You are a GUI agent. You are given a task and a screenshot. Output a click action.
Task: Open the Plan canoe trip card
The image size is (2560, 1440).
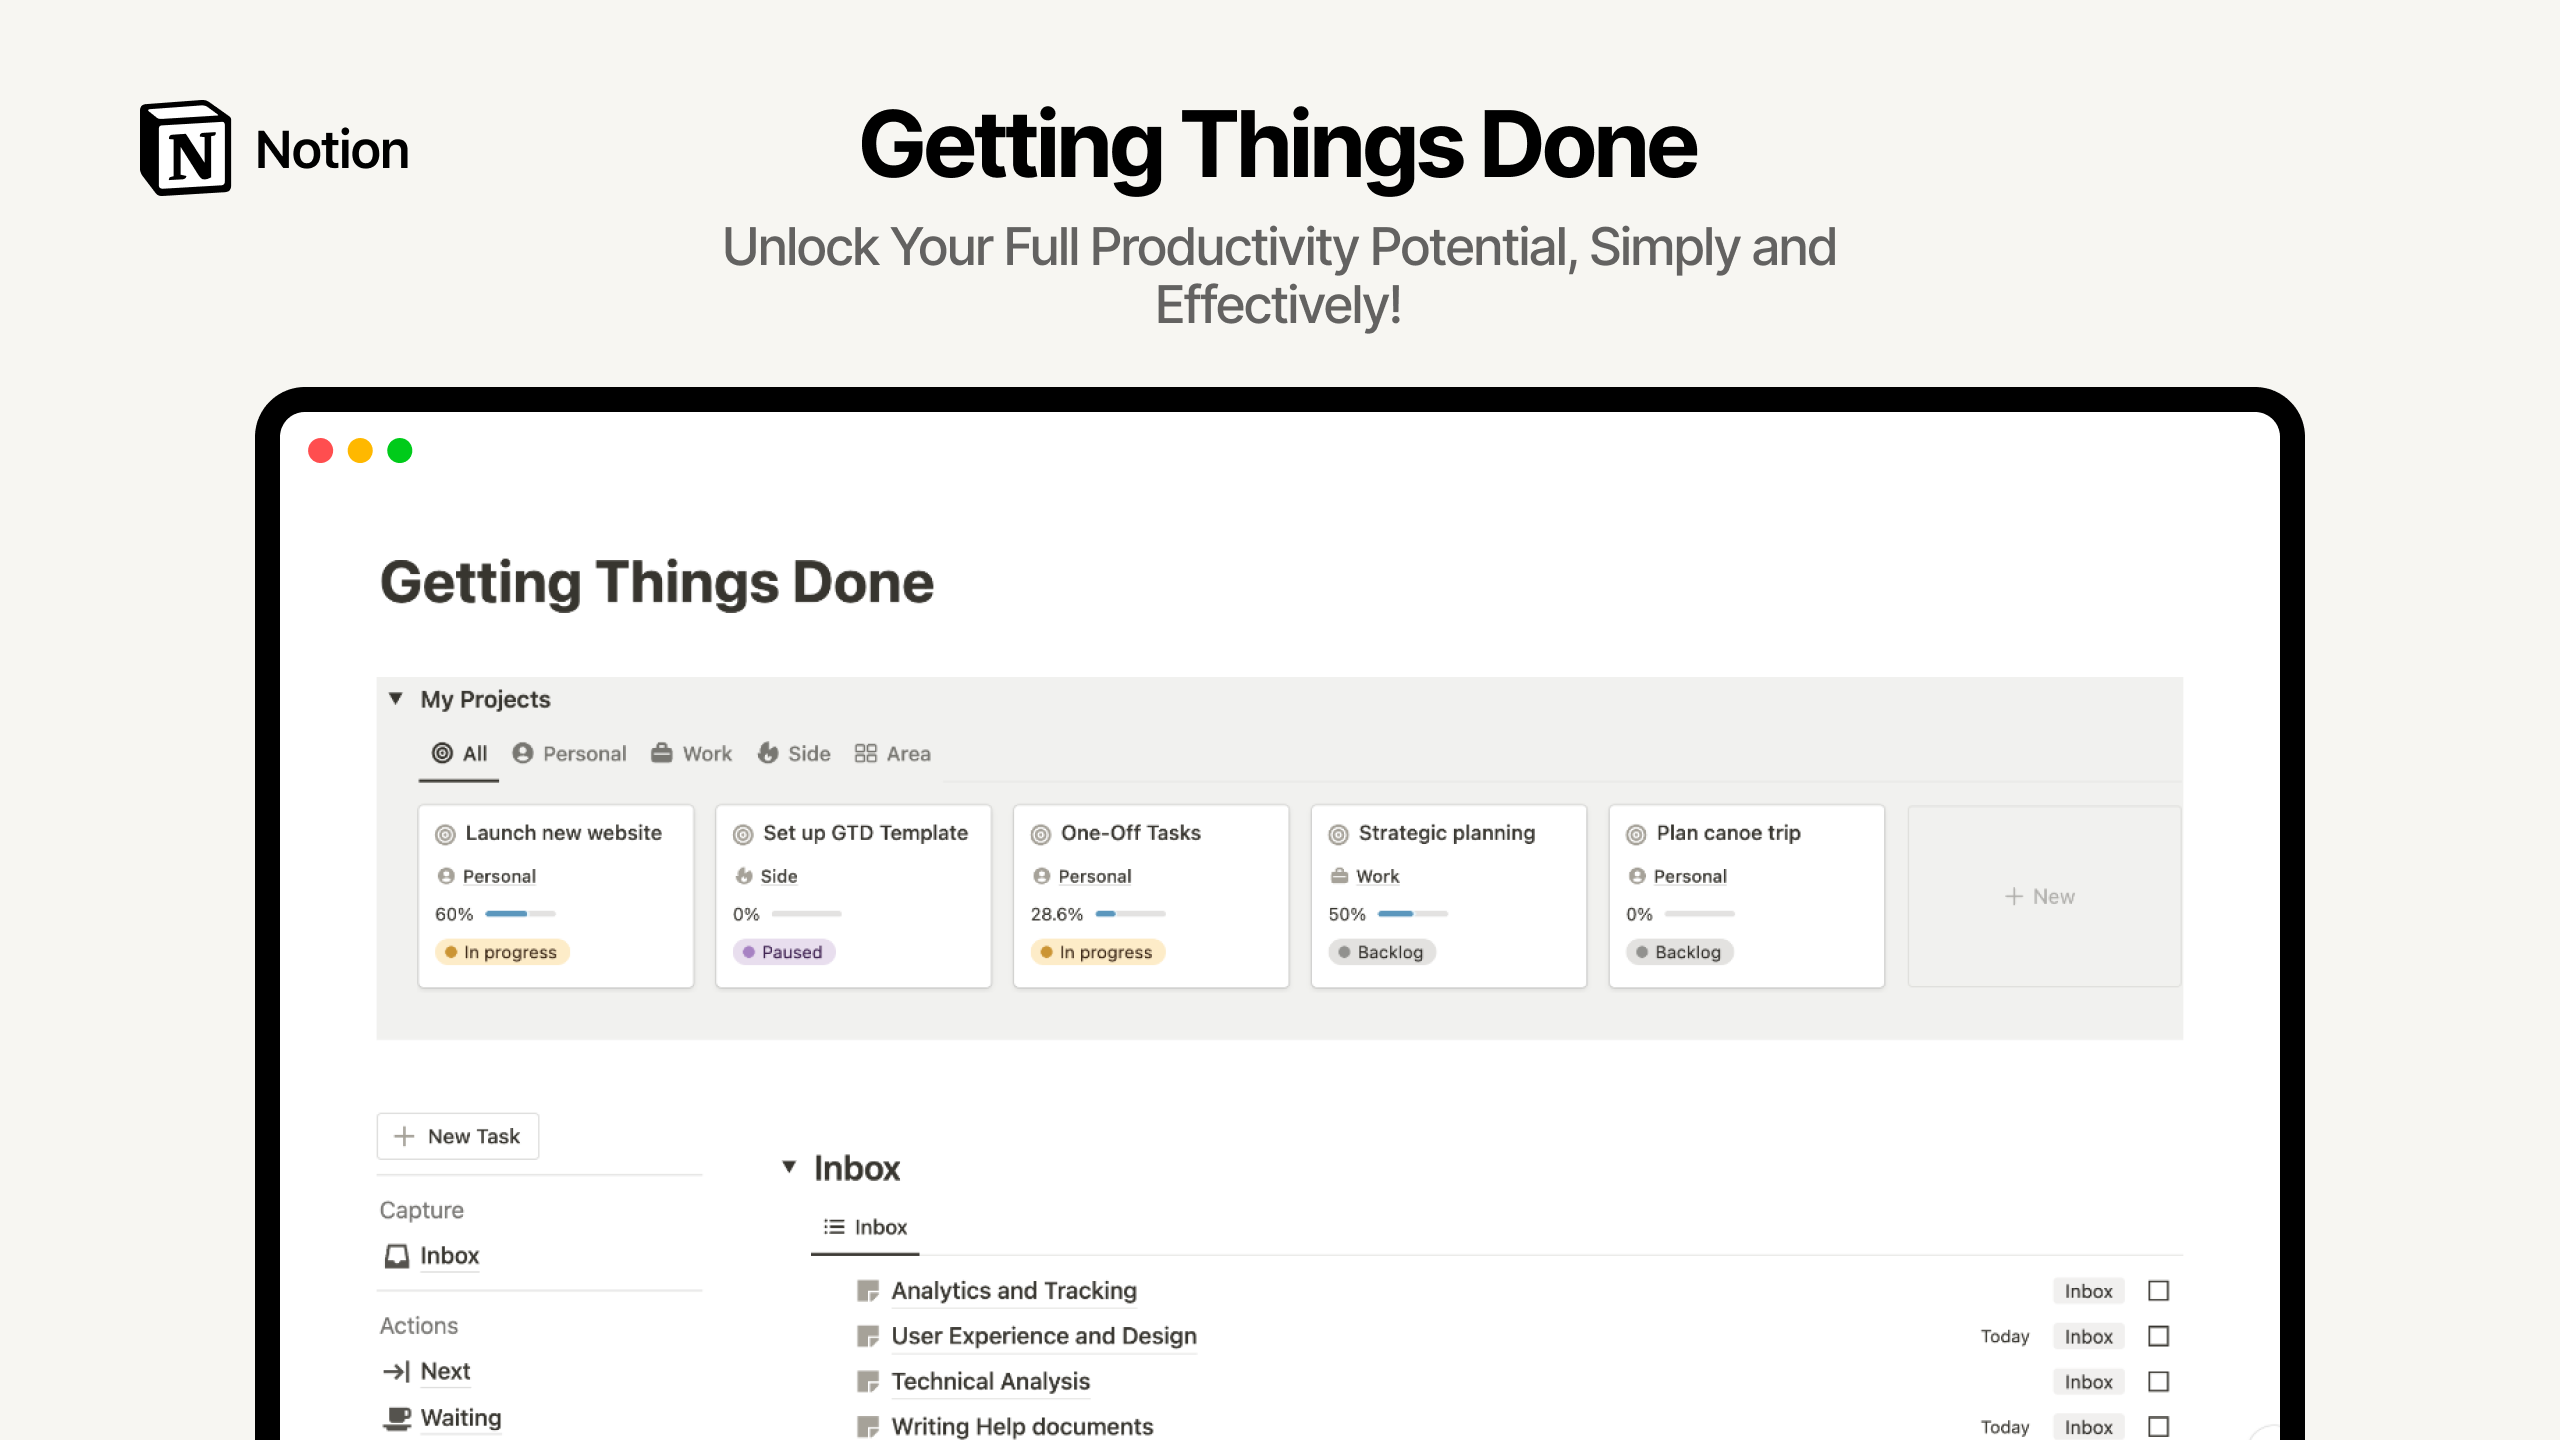coord(1746,896)
